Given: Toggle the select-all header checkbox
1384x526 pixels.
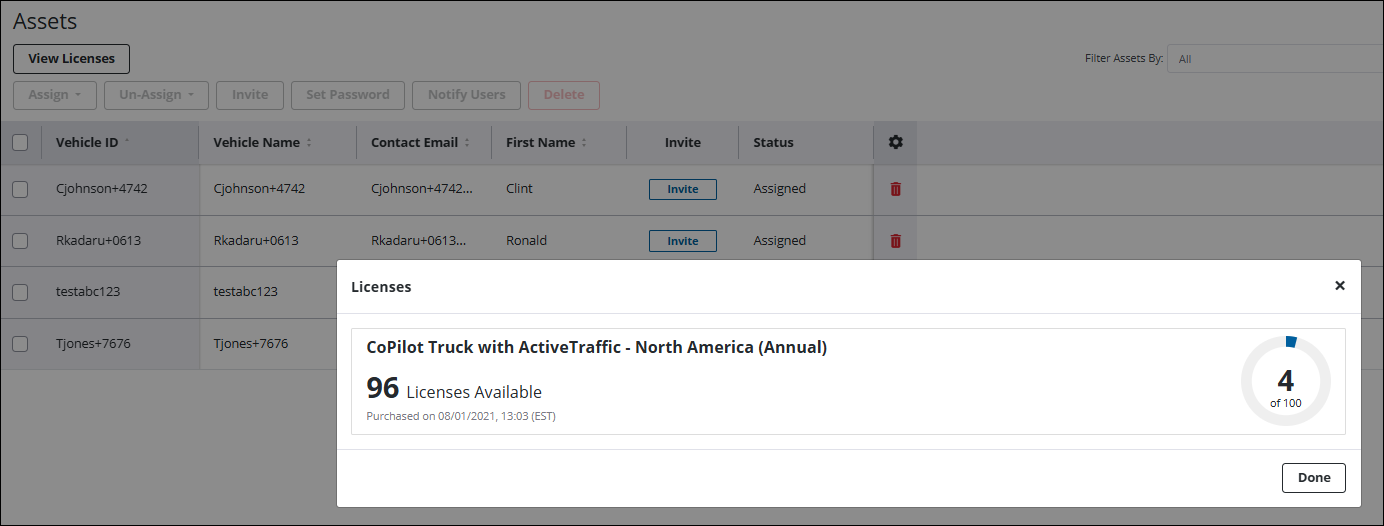Looking at the screenshot, I should pyautogui.click(x=20, y=143).
